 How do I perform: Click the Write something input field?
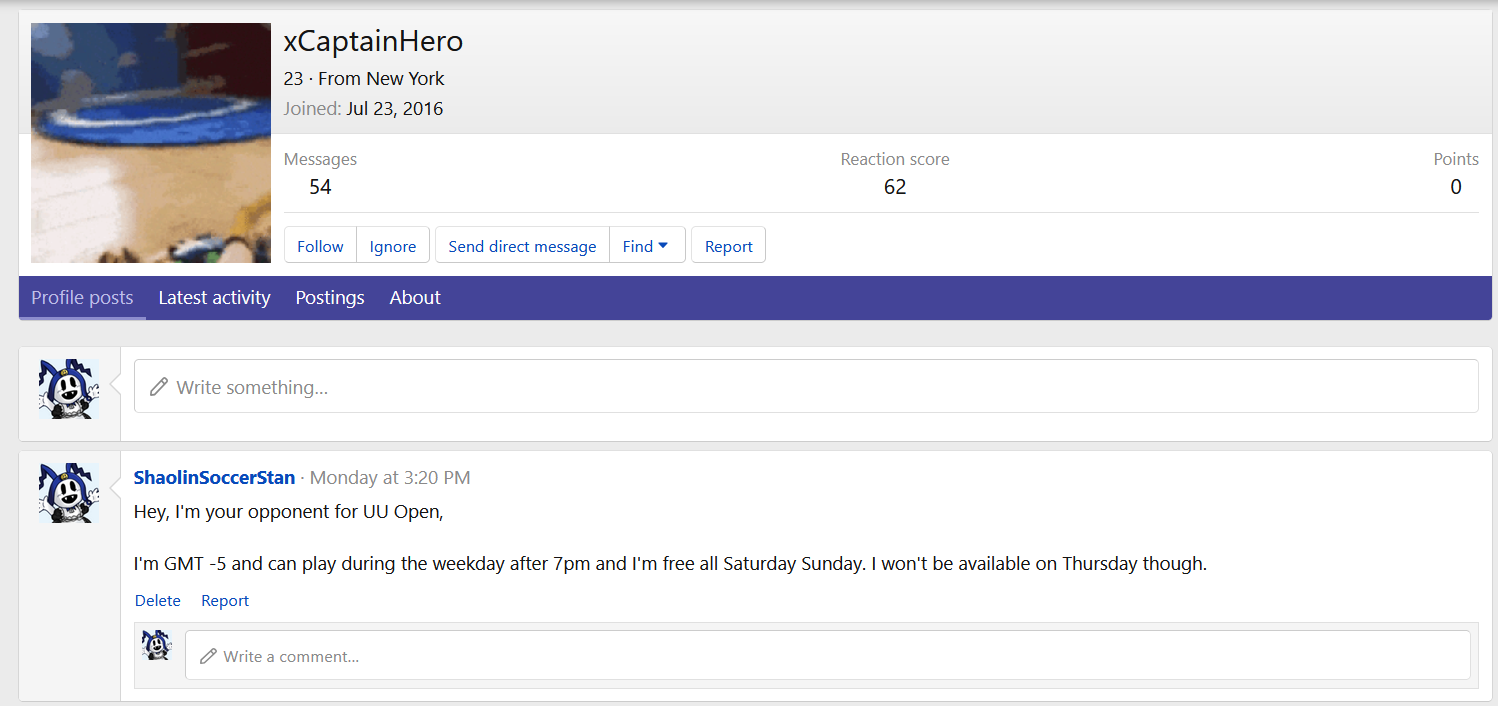[x=806, y=386]
